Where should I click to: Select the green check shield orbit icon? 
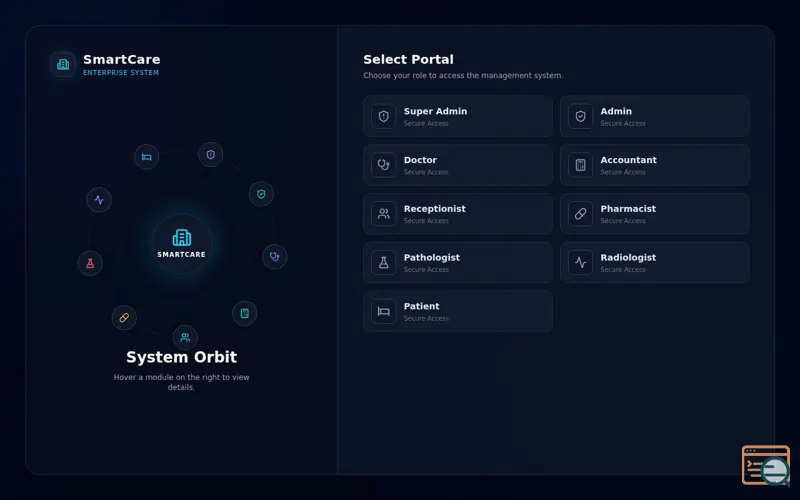tap(261, 194)
